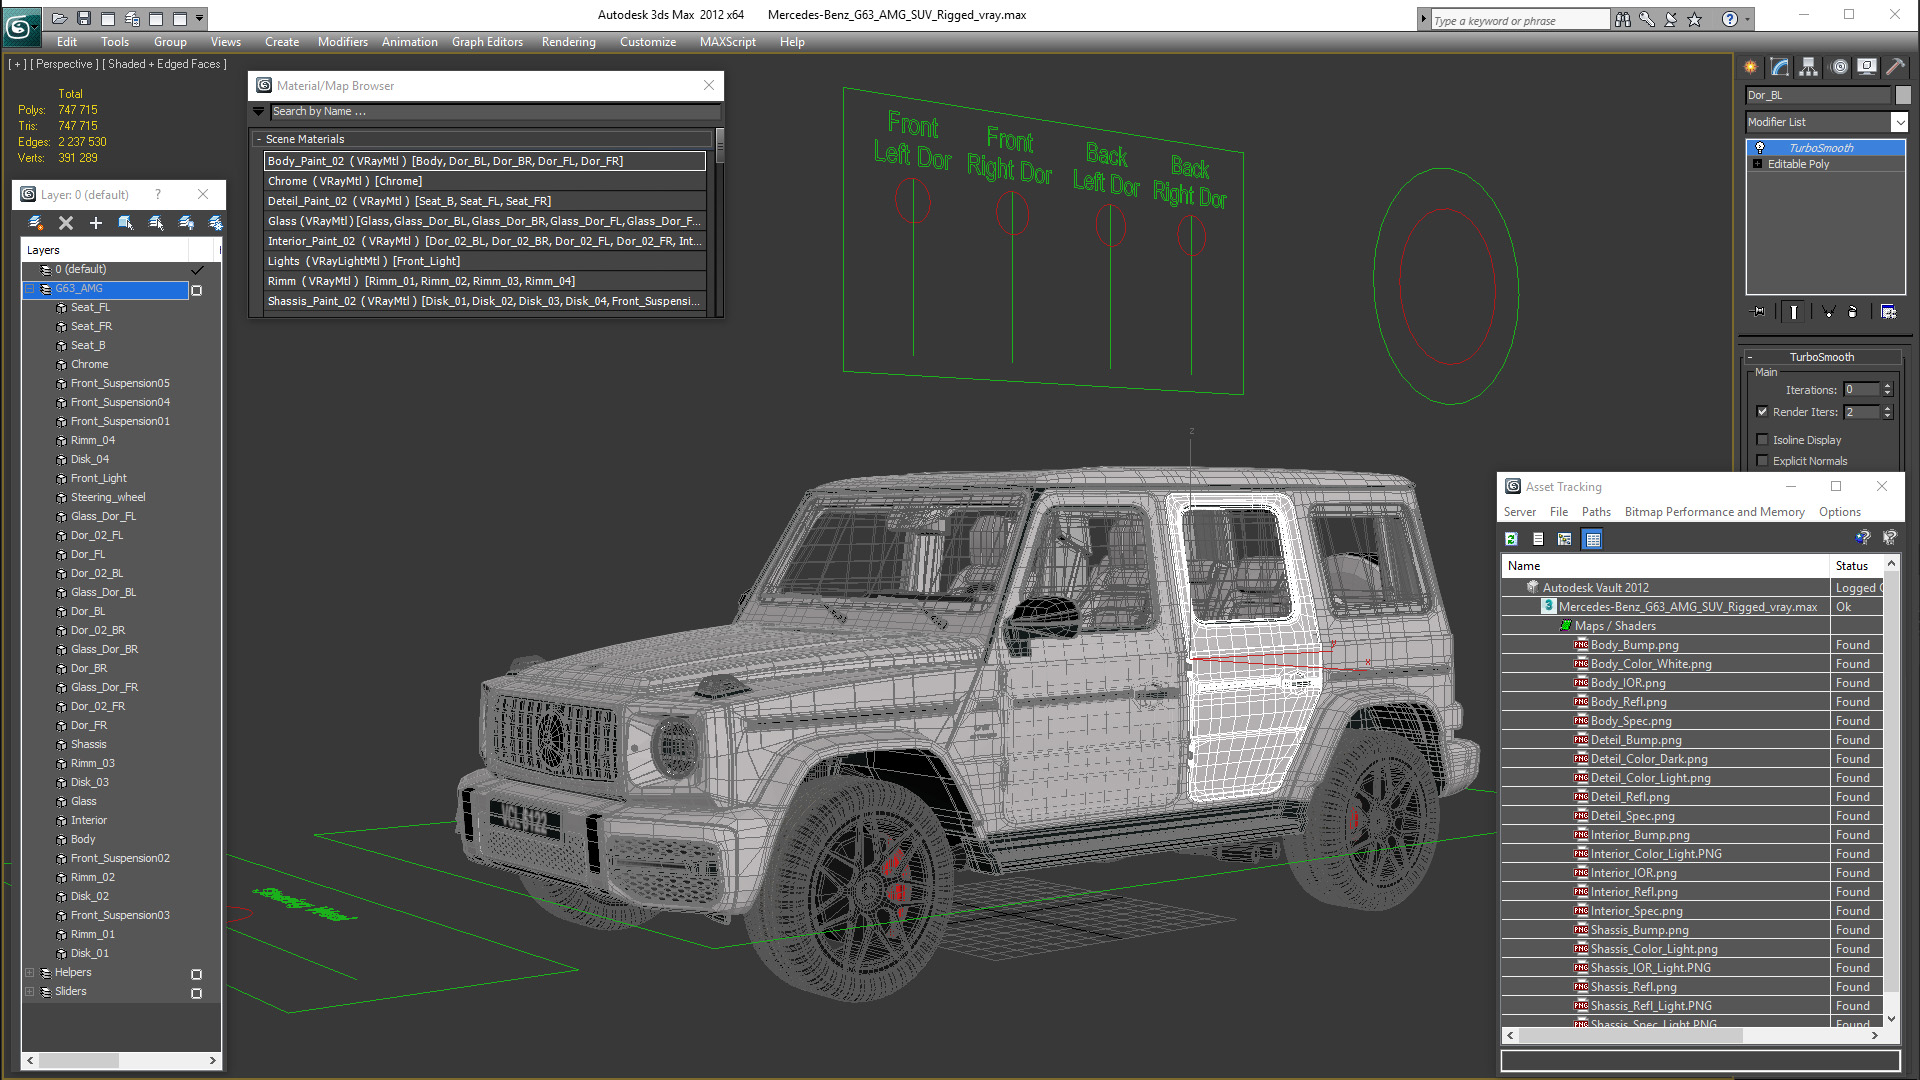Select Body_Paint_02 VRayMtl material entry
This screenshot has width=1920, height=1080.
point(484,161)
